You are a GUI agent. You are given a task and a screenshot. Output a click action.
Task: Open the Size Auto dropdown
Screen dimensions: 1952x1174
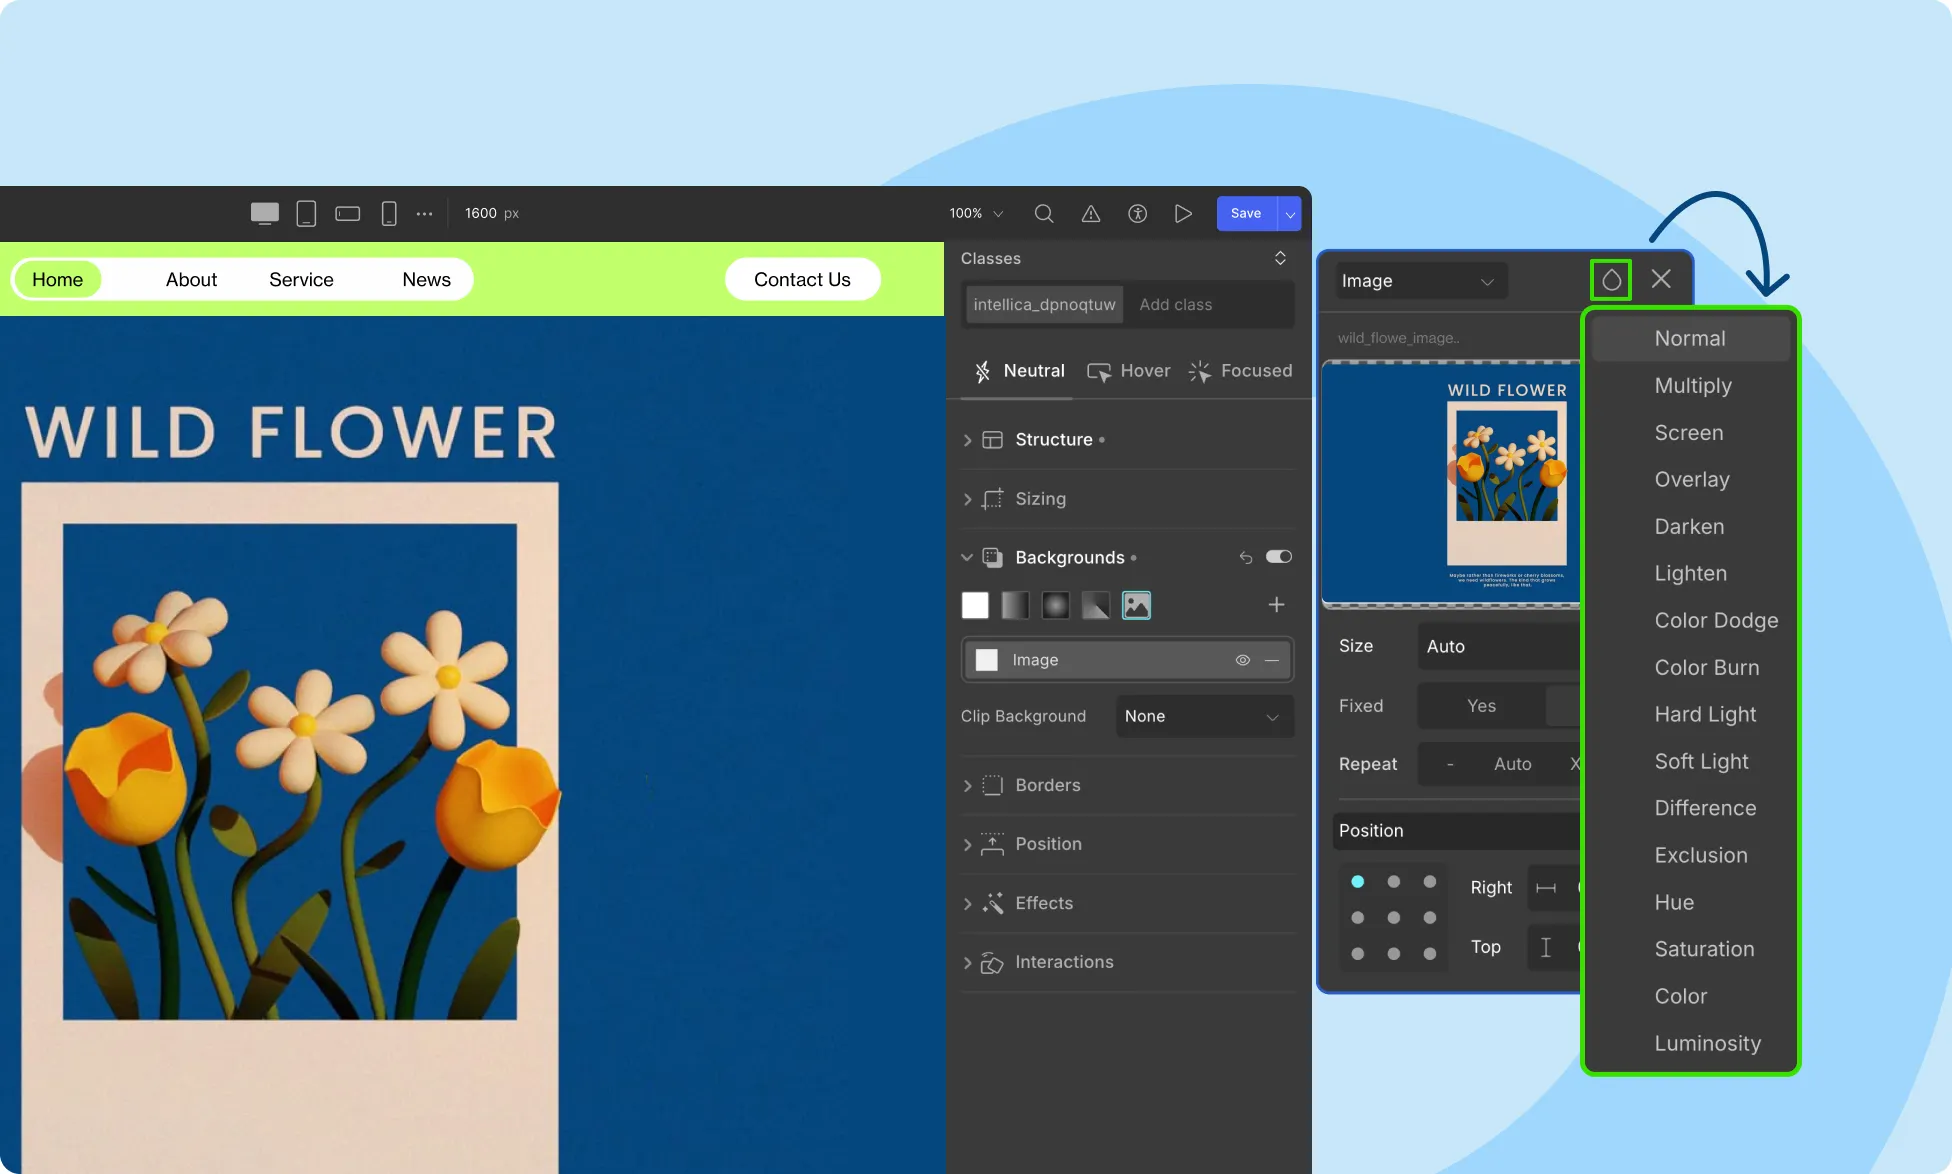(1498, 646)
